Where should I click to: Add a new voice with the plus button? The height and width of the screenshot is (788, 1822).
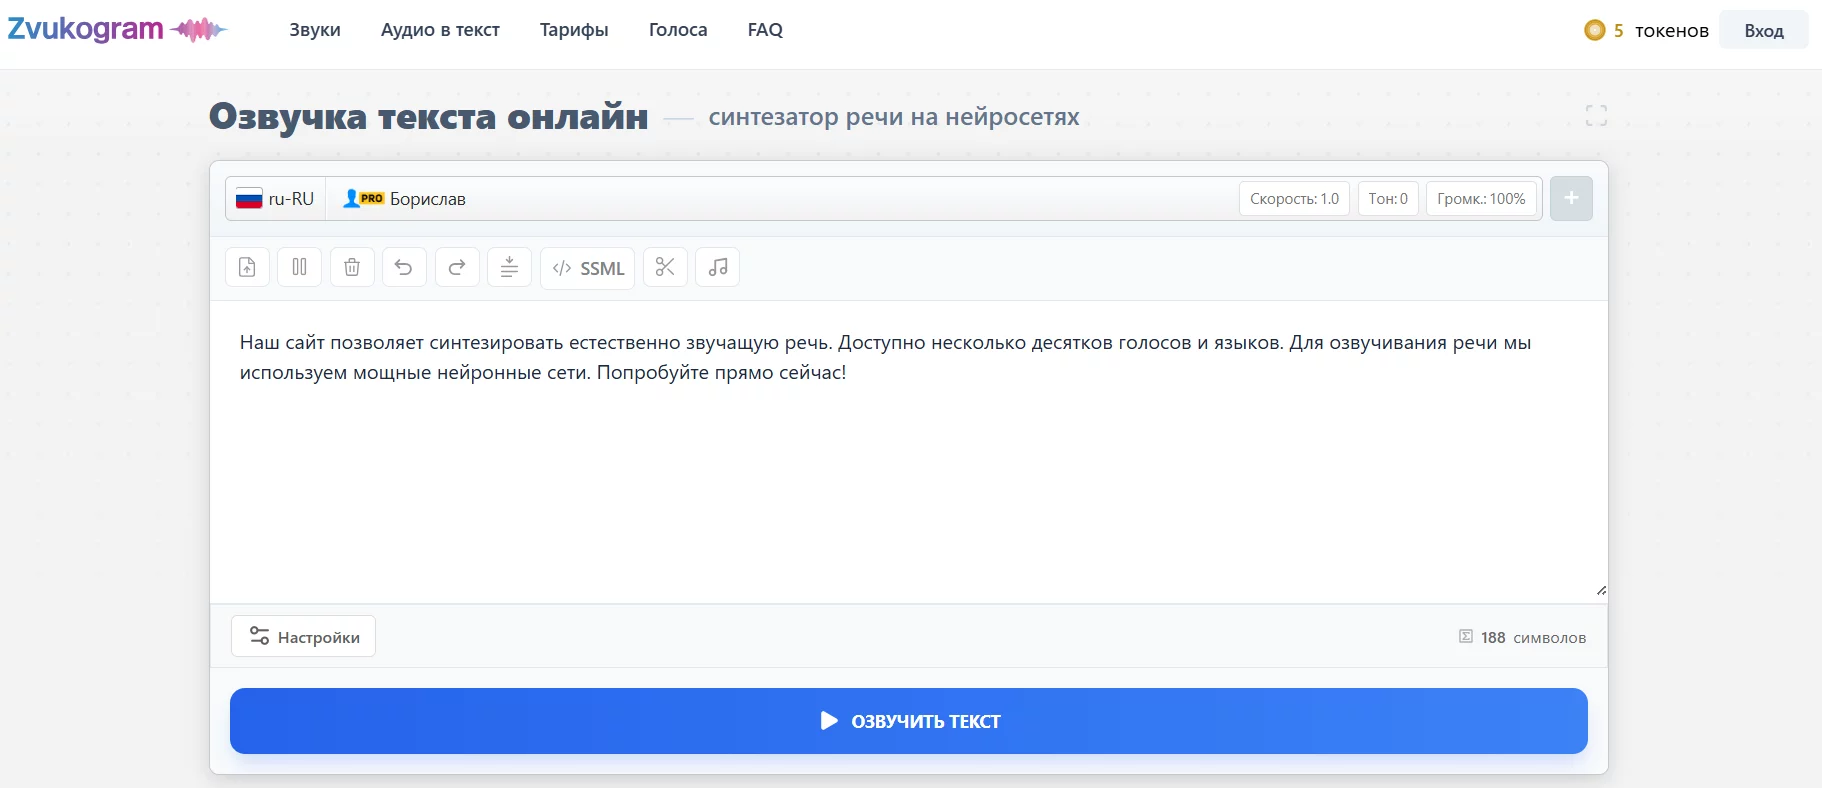click(x=1571, y=199)
